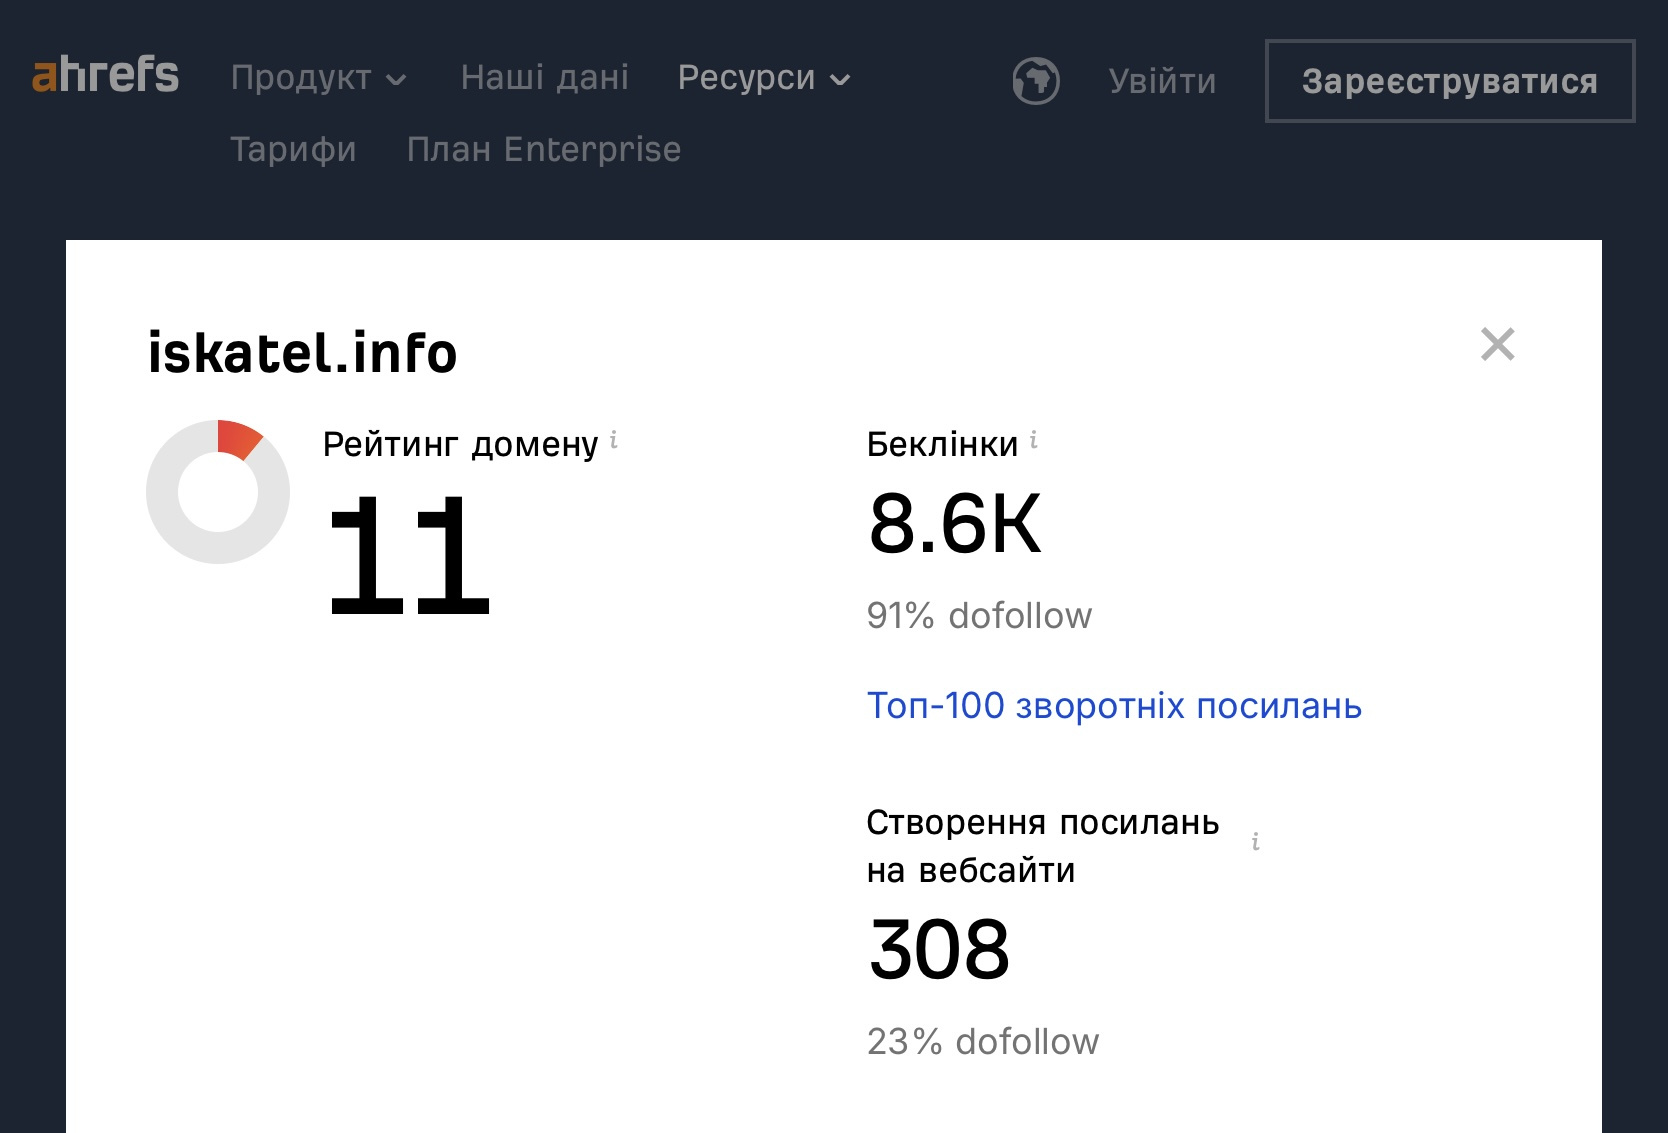Image resolution: width=1668 pixels, height=1133 pixels.
Task: Open the Тарифи page
Action: click(x=293, y=149)
